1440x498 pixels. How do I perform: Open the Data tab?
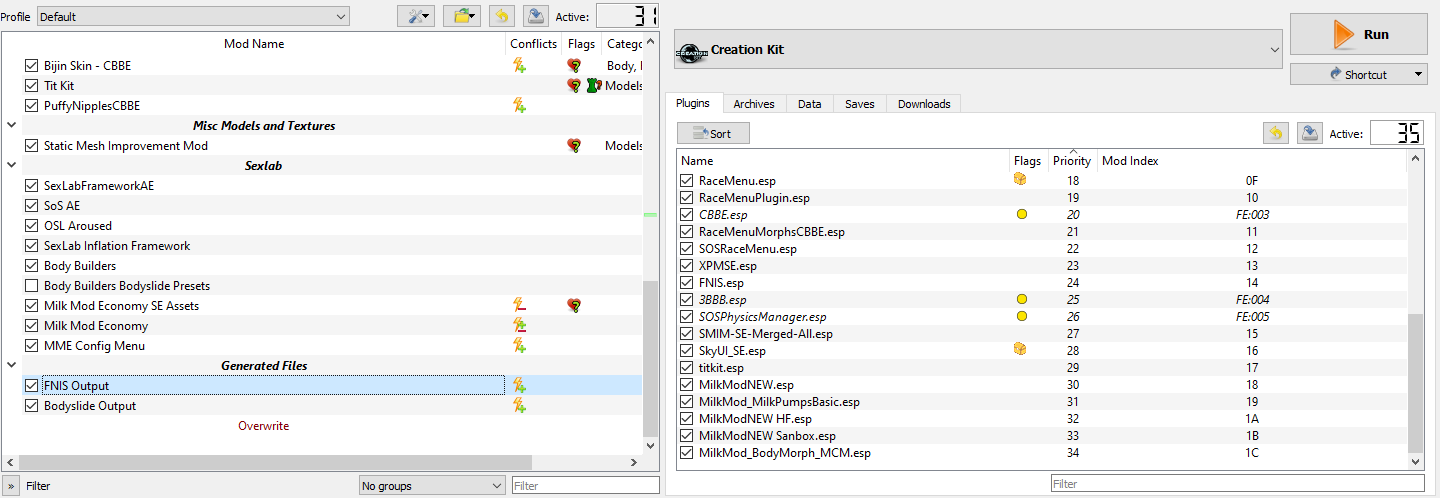(x=810, y=104)
